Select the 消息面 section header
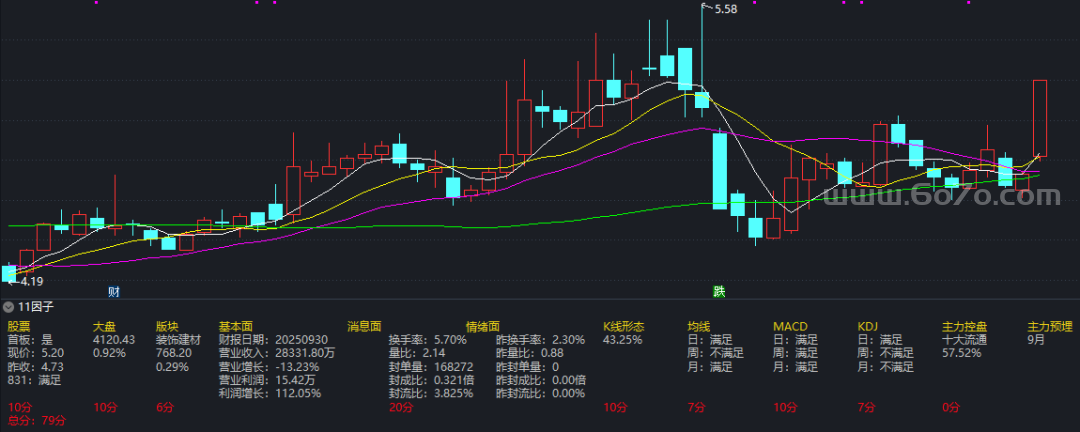This screenshot has height=432, width=1080. coord(364,326)
